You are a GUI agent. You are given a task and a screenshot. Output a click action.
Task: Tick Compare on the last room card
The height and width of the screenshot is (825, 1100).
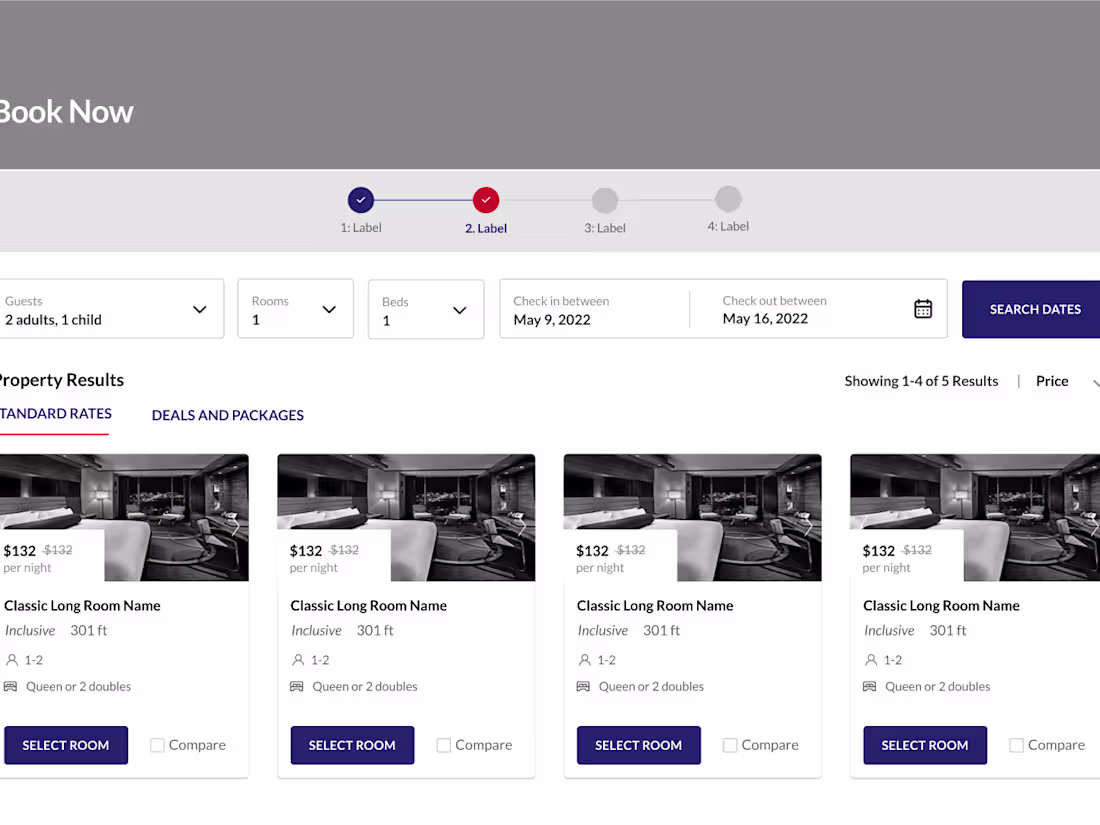click(1016, 744)
